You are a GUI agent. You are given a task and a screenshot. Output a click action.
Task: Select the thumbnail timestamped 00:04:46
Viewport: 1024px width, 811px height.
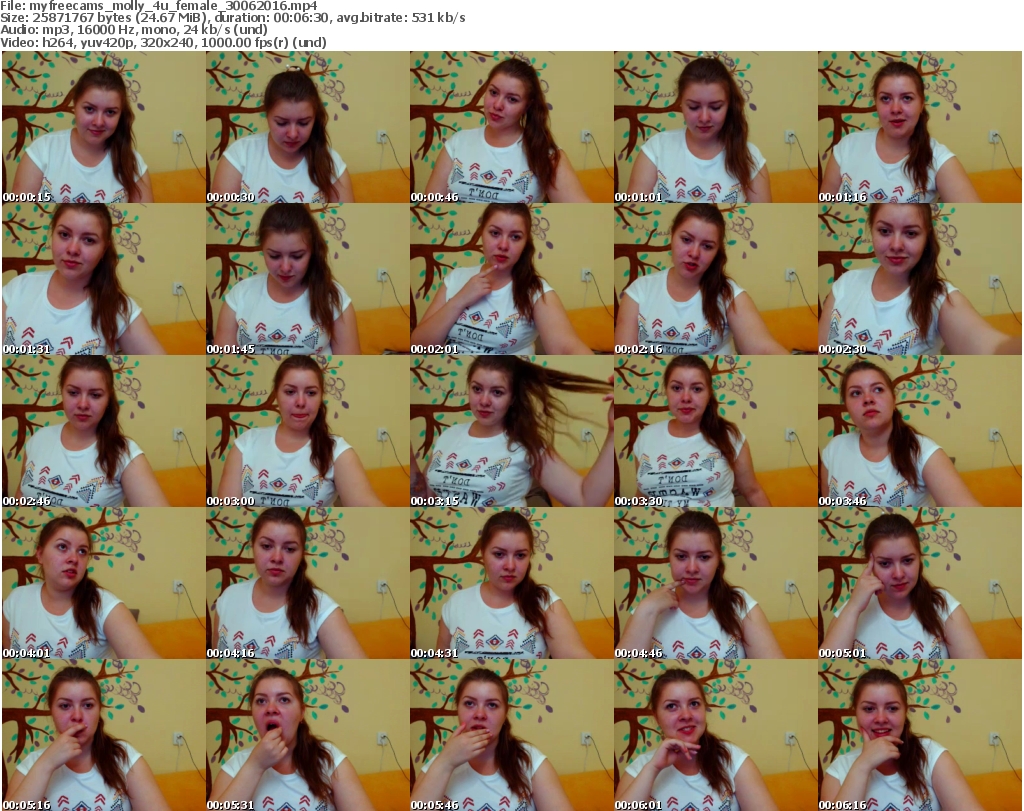715,583
